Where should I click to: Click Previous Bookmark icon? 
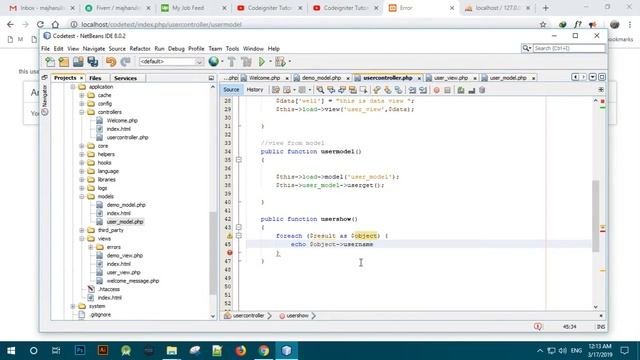[377, 90]
